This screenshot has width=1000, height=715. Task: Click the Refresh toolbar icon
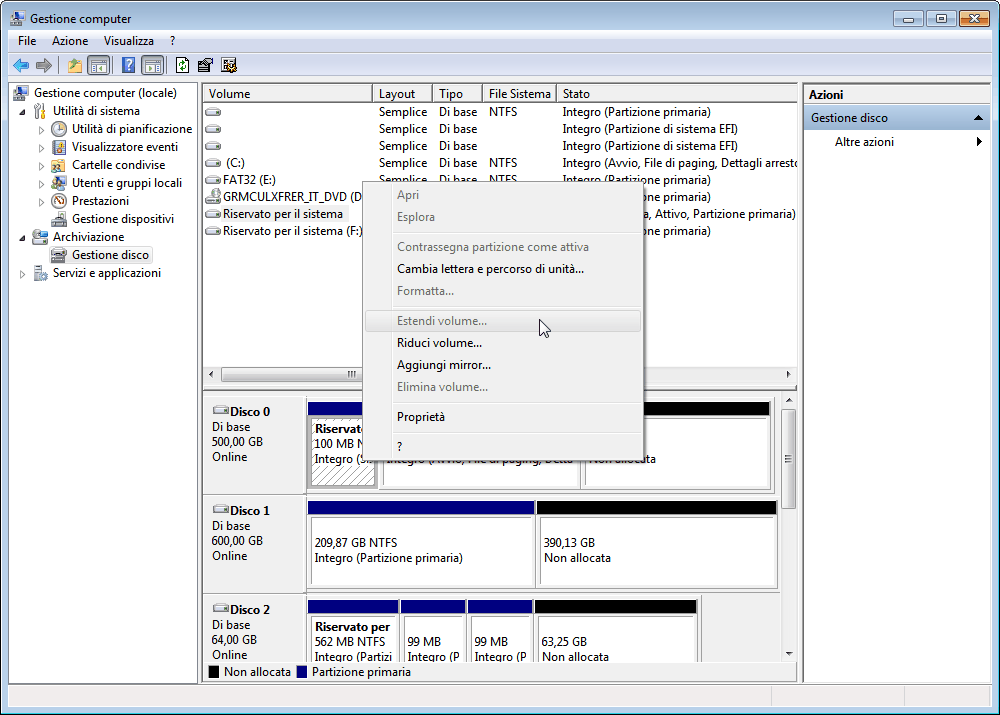pyautogui.click(x=182, y=66)
